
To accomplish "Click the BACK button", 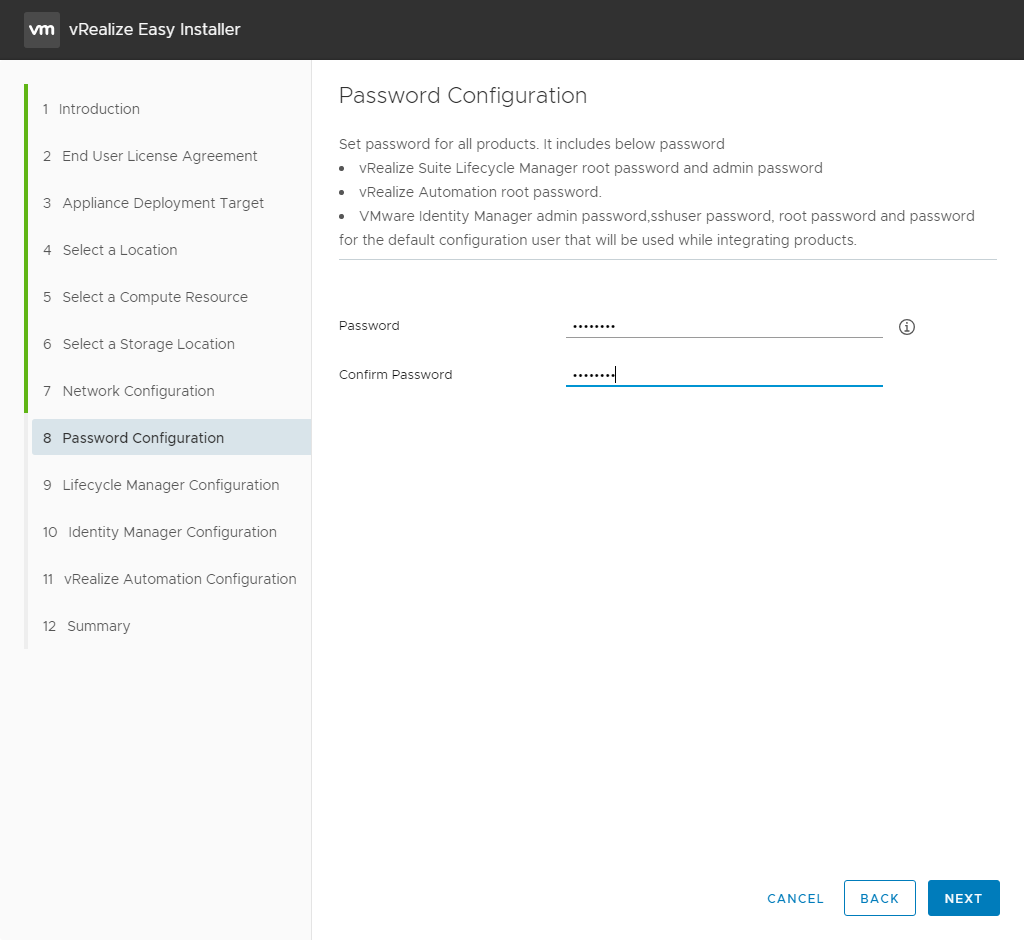I will point(879,898).
